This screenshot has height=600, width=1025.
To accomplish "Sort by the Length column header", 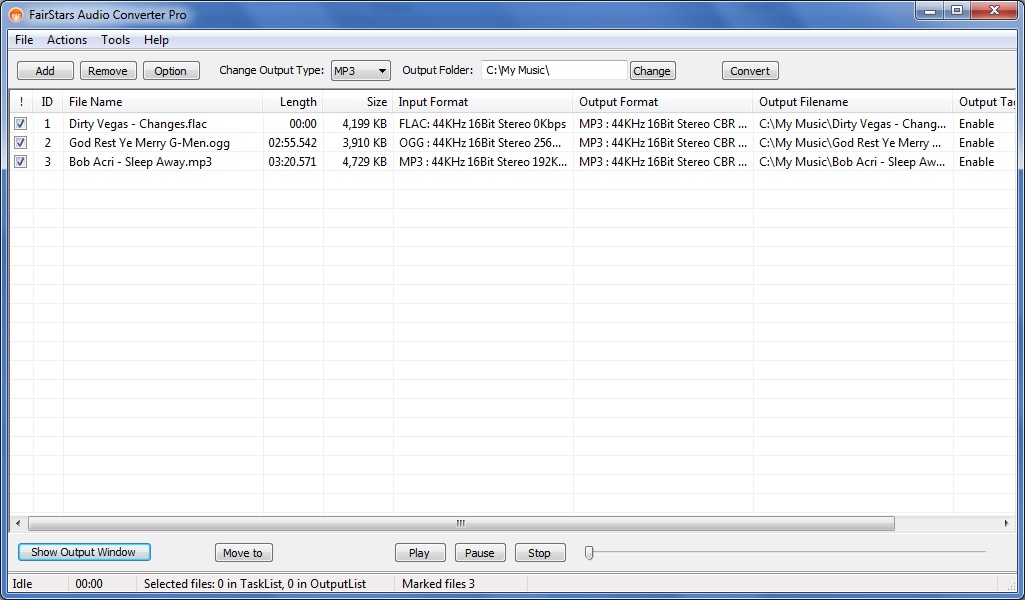I will click(293, 102).
